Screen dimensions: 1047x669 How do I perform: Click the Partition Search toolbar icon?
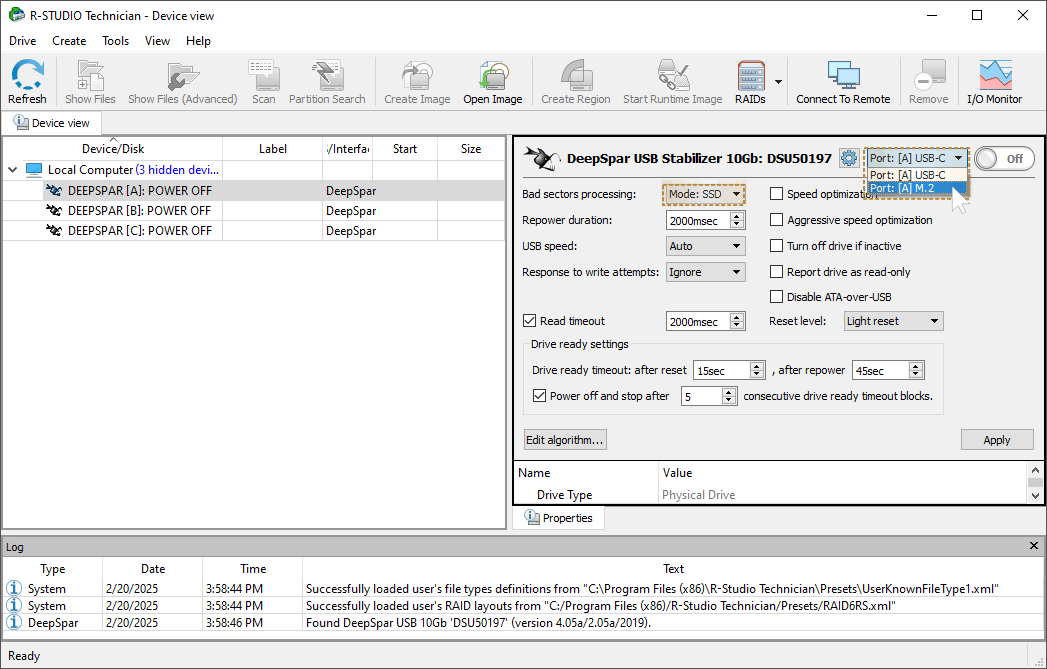(x=327, y=75)
